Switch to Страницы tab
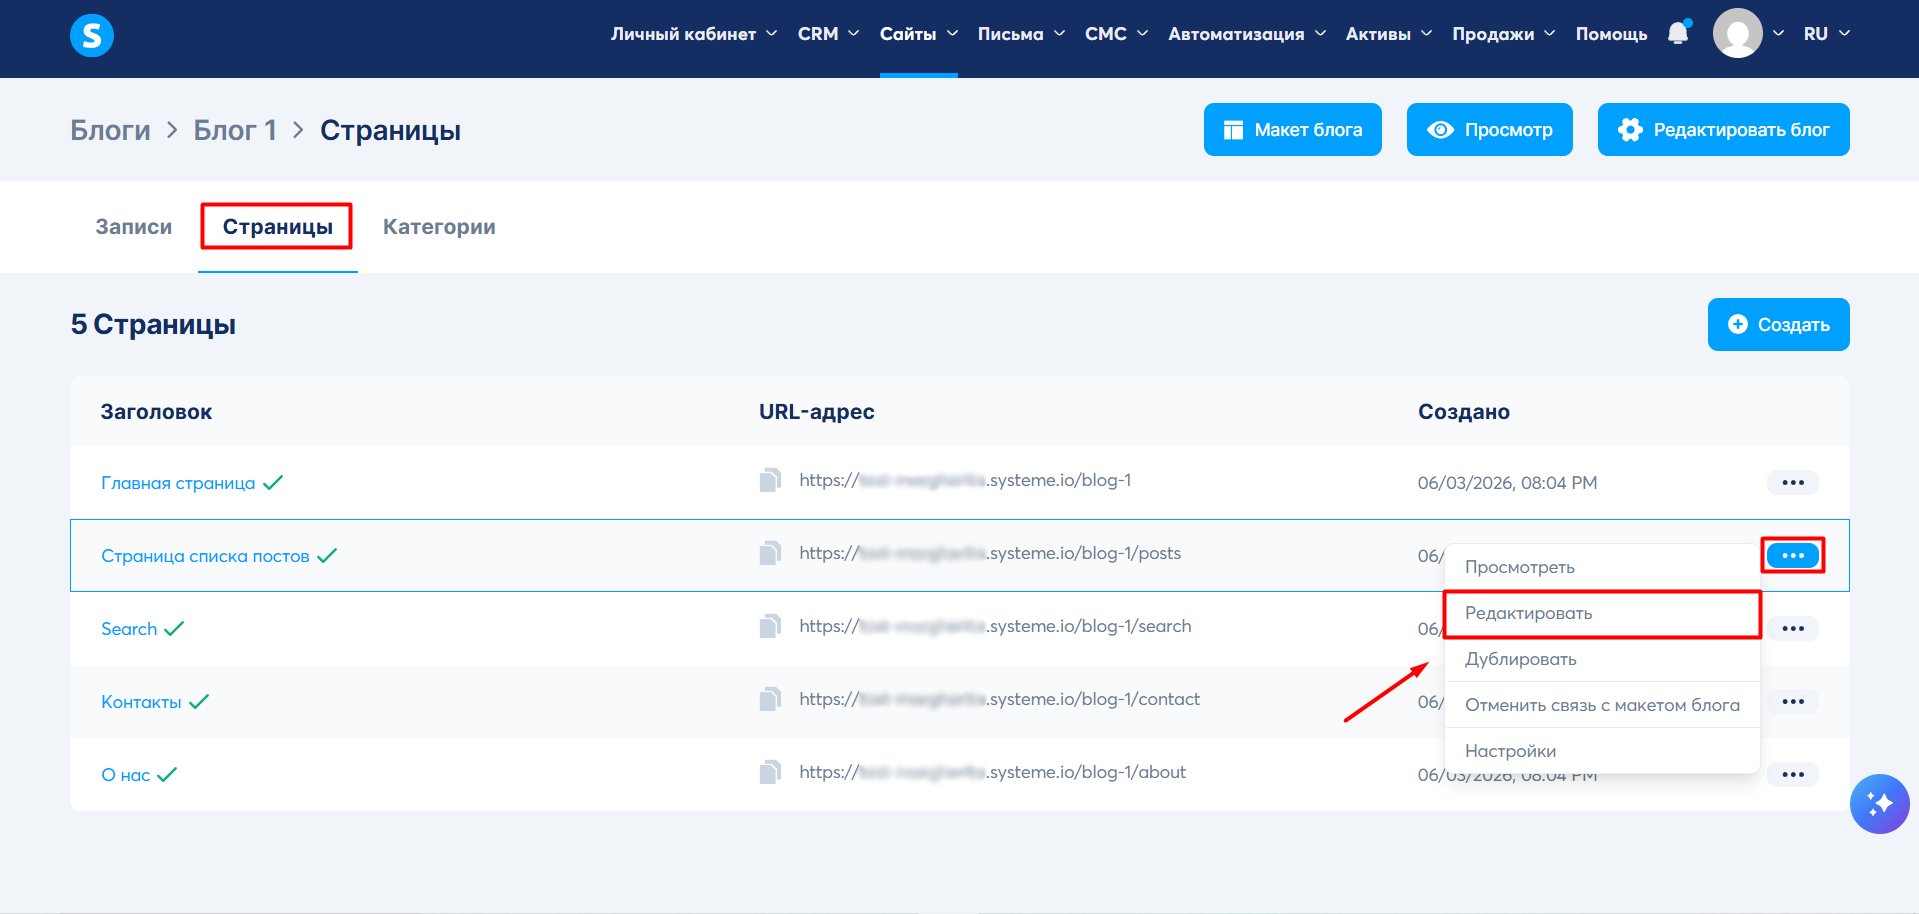The width and height of the screenshot is (1919, 914). point(277,227)
